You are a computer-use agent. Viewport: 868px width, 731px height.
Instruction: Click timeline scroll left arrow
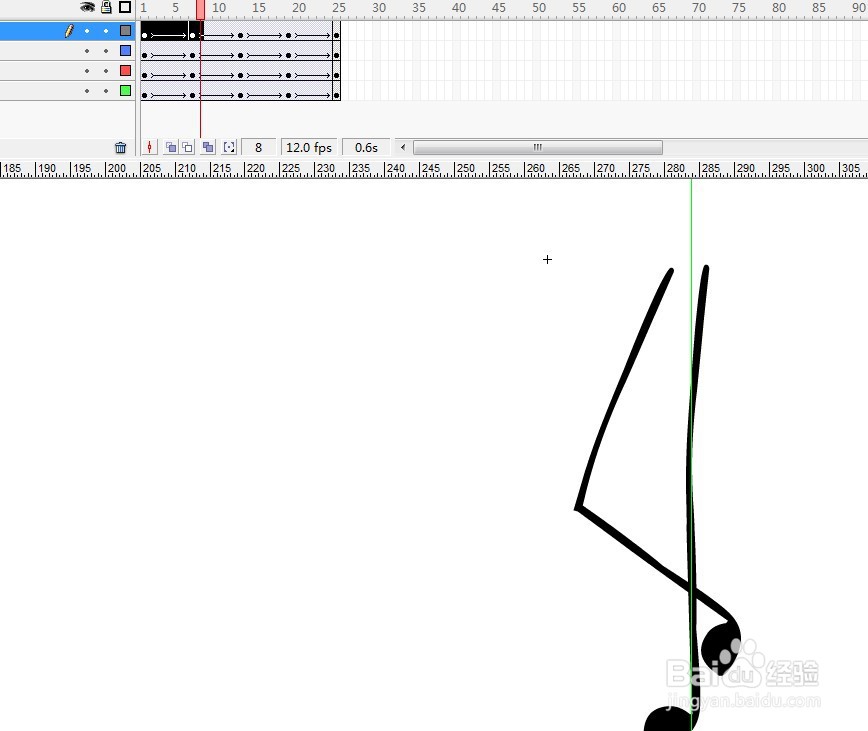pyautogui.click(x=403, y=148)
